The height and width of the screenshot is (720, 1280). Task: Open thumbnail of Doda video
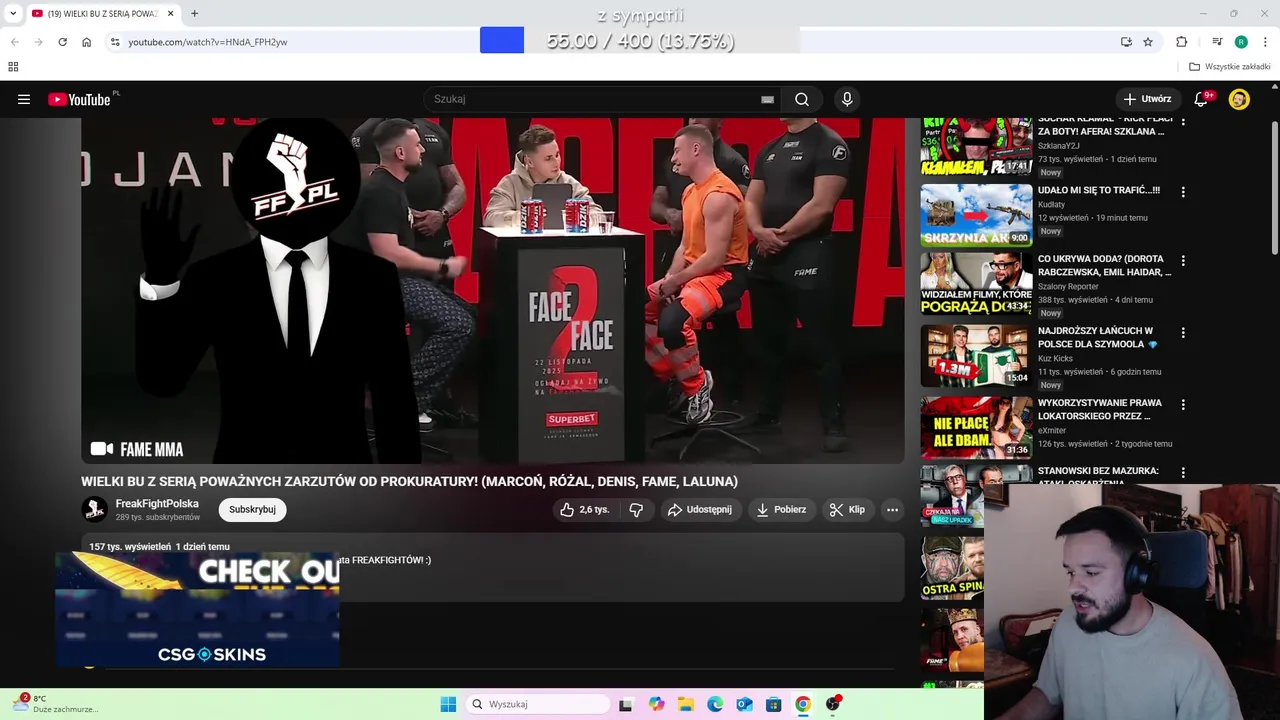click(976, 284)
